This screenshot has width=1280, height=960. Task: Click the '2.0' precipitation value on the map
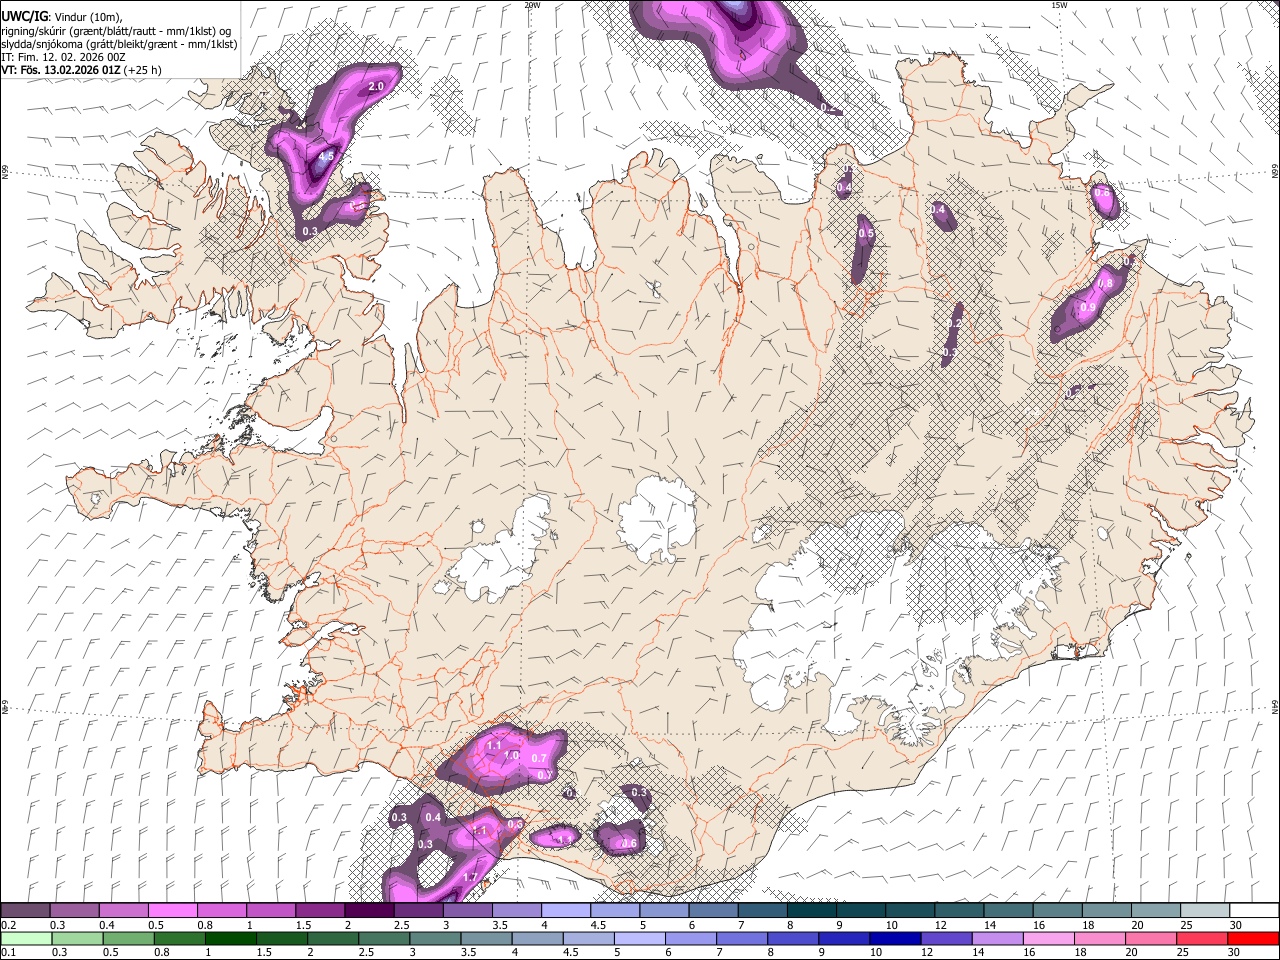(376, 87)
